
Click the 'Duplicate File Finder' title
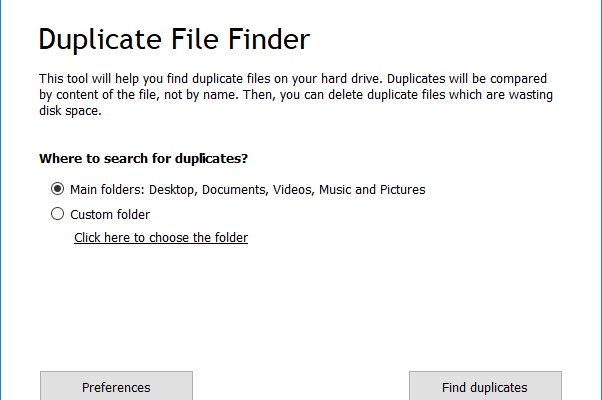click(x=174, y=40)
